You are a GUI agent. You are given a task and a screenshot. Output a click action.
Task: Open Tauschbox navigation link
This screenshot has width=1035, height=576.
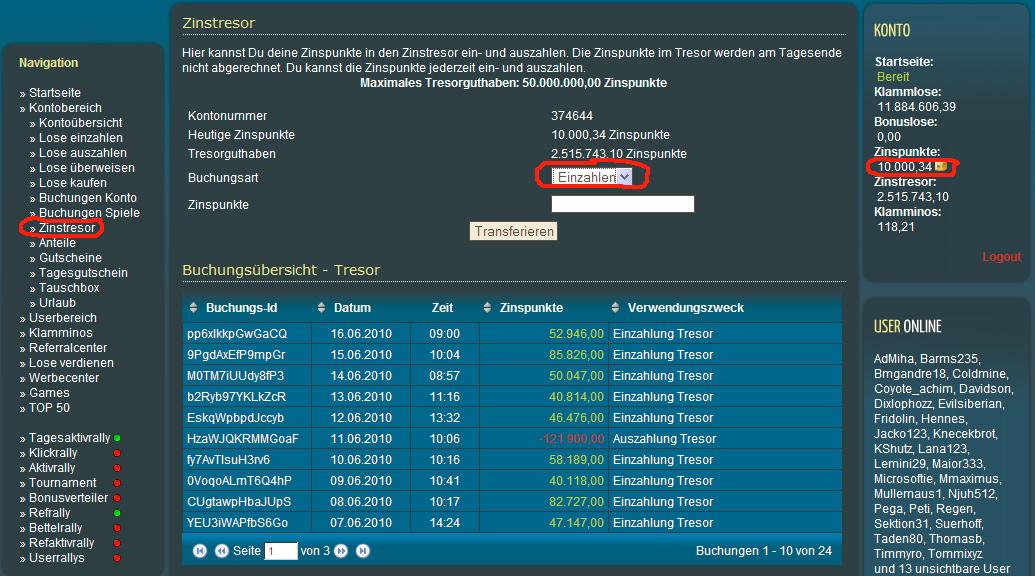tap(69, 288)
